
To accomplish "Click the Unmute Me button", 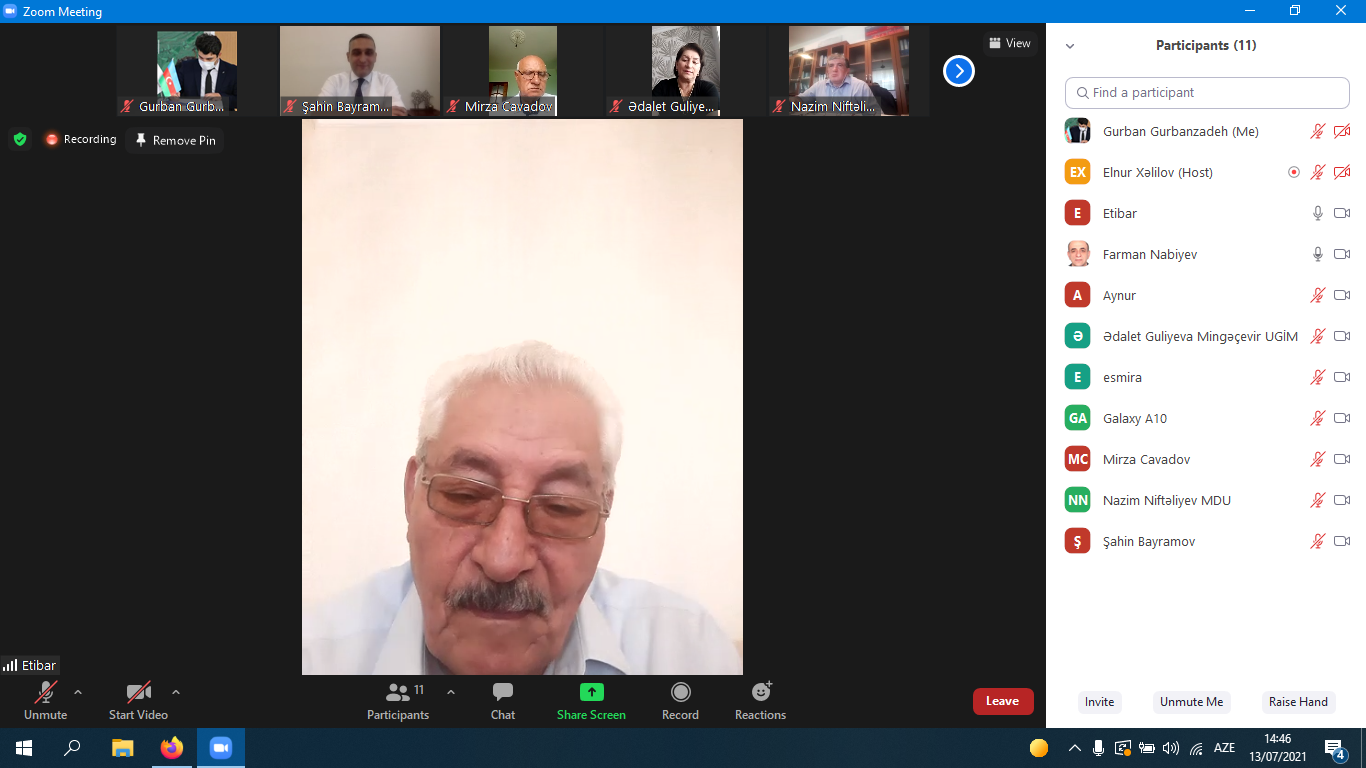I will [1191, 702].
